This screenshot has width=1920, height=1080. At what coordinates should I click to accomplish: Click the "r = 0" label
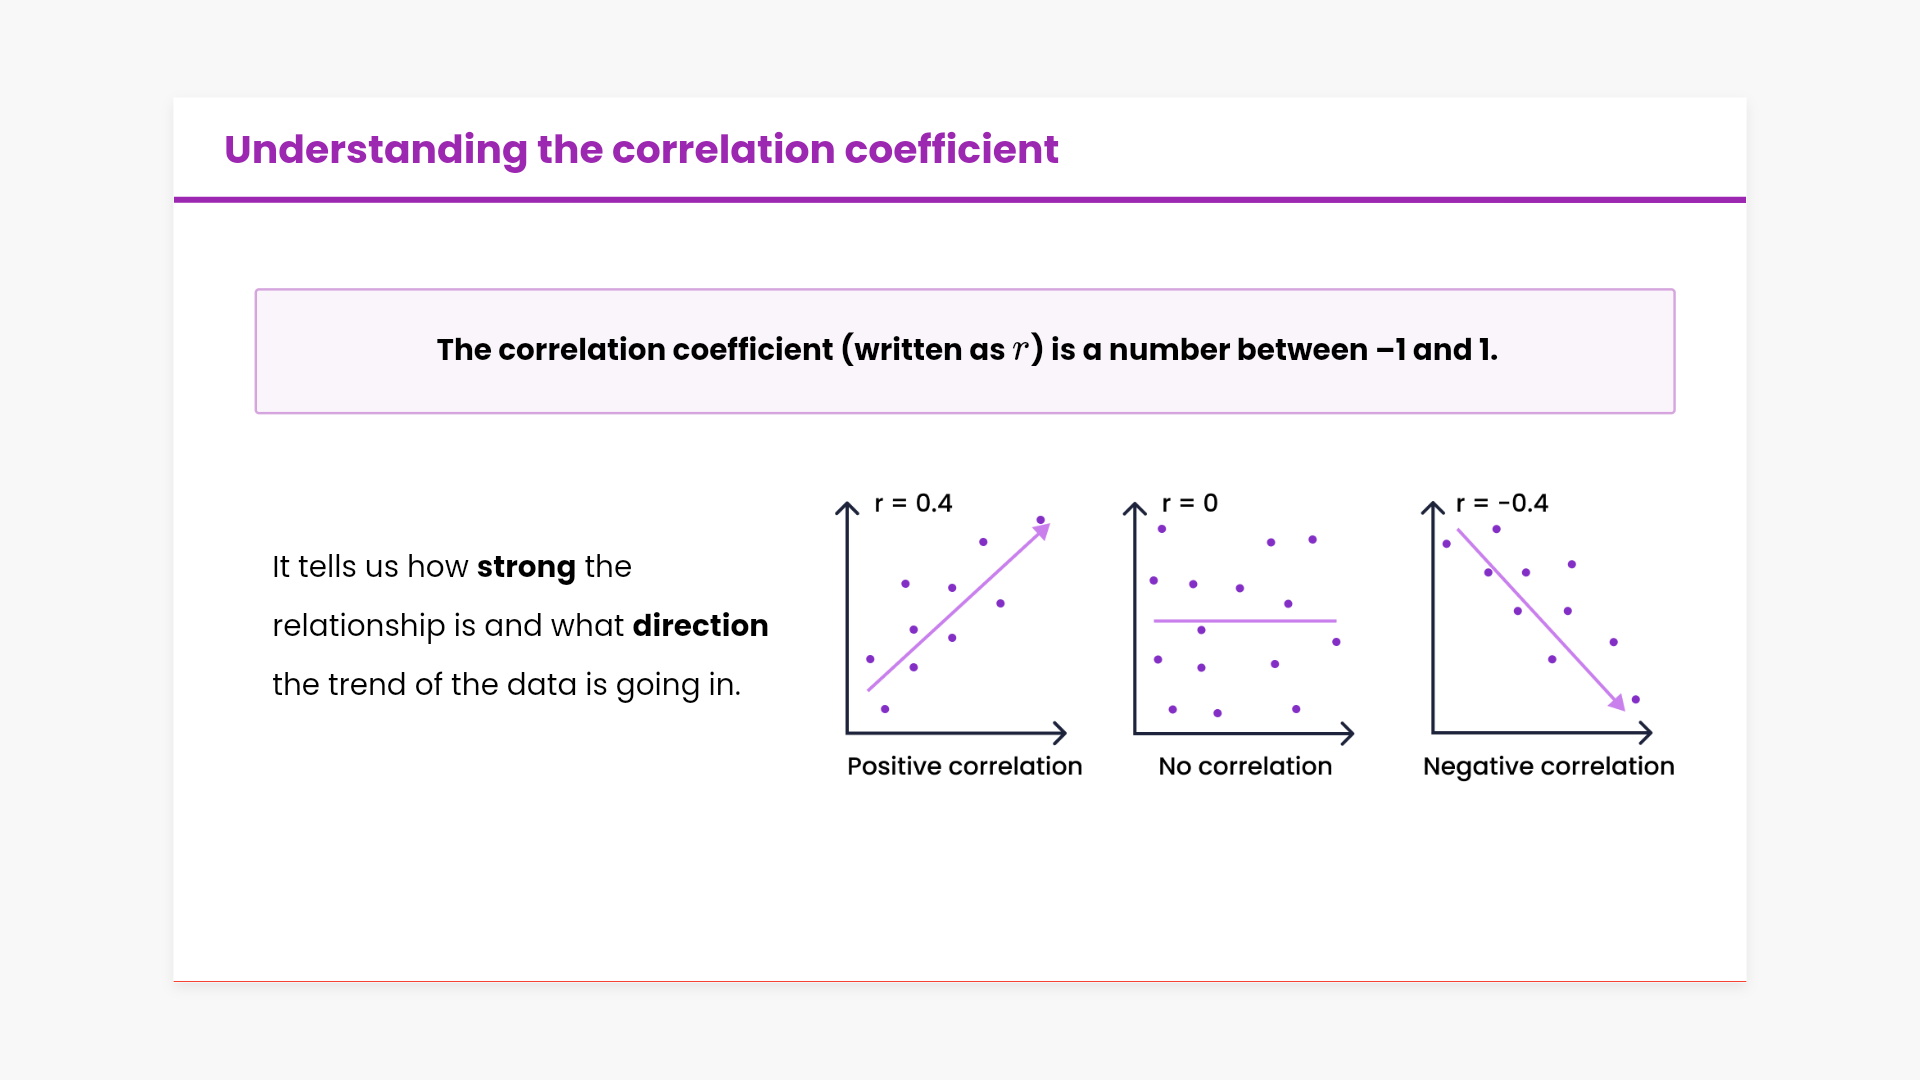pyautogui.click(x=1189, y=503)
